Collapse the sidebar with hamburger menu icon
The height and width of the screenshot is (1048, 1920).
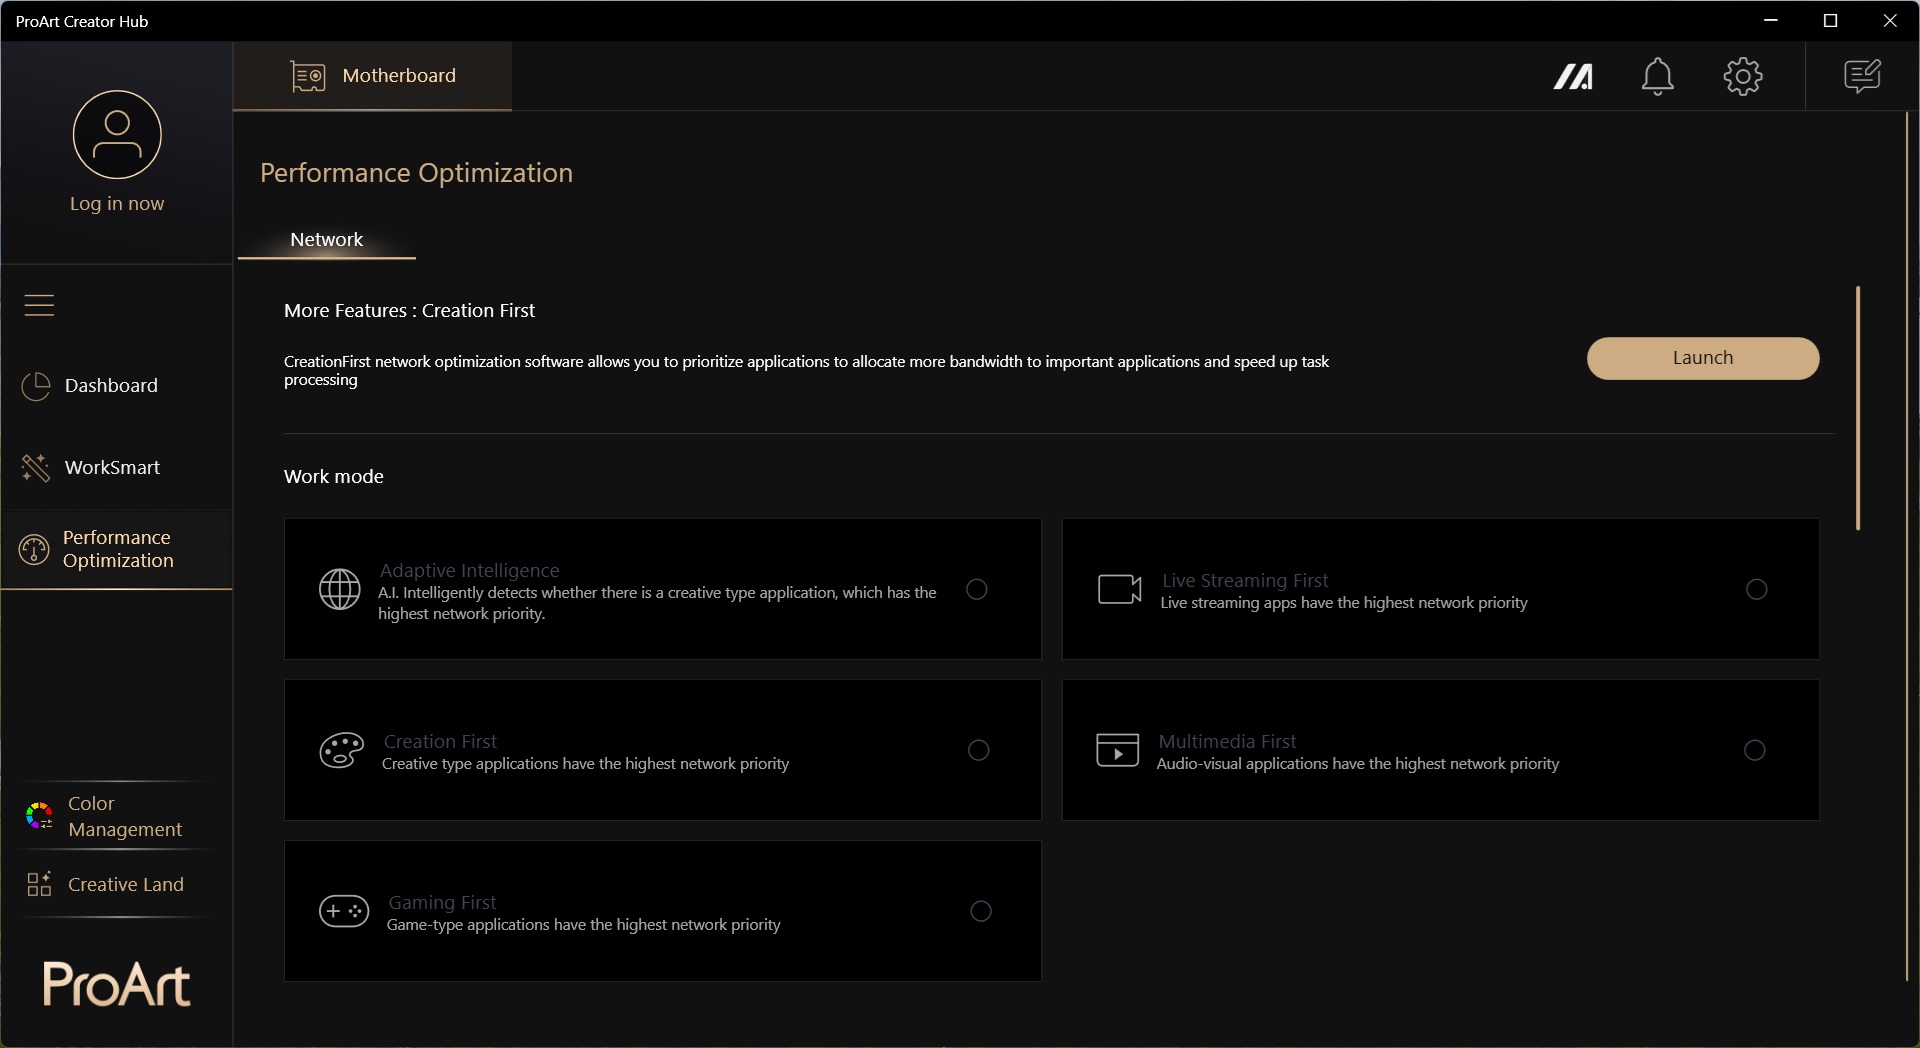coord(39,305)
